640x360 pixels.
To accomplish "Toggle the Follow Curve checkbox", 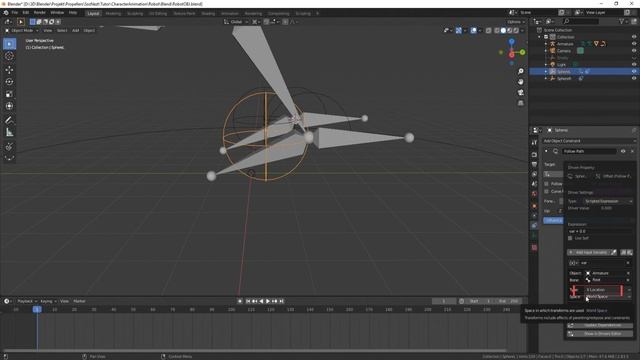I will [547, 184].
